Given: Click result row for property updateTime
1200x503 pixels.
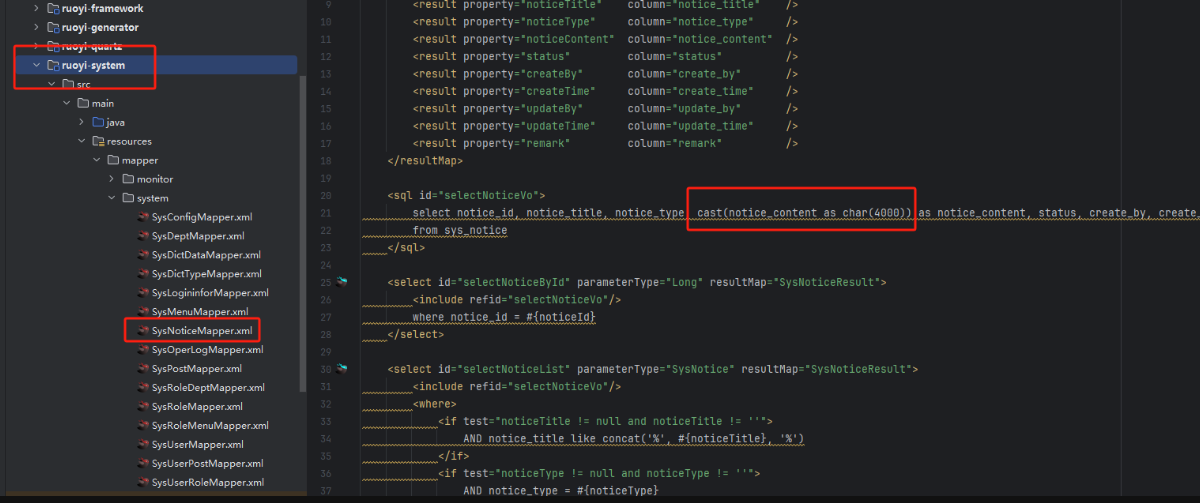Looking at the screenshot, I should (x=605, y=126).
